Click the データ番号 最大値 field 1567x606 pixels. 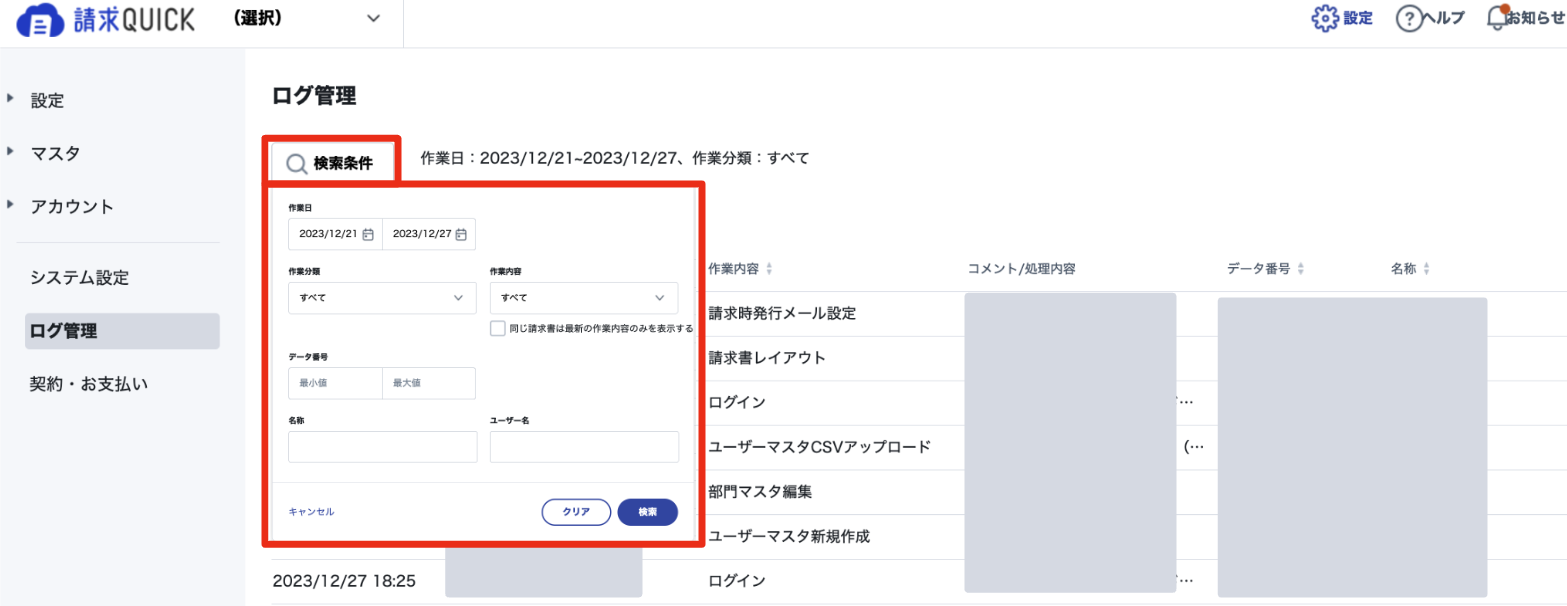429,383
